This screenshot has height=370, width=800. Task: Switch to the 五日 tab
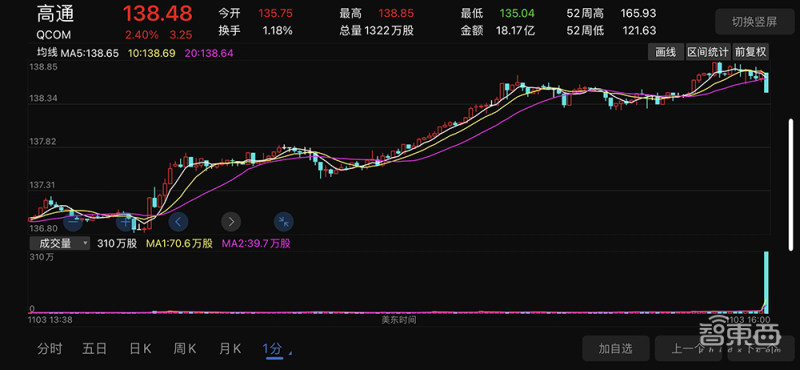pyautogui.click(x=94, y=349)
